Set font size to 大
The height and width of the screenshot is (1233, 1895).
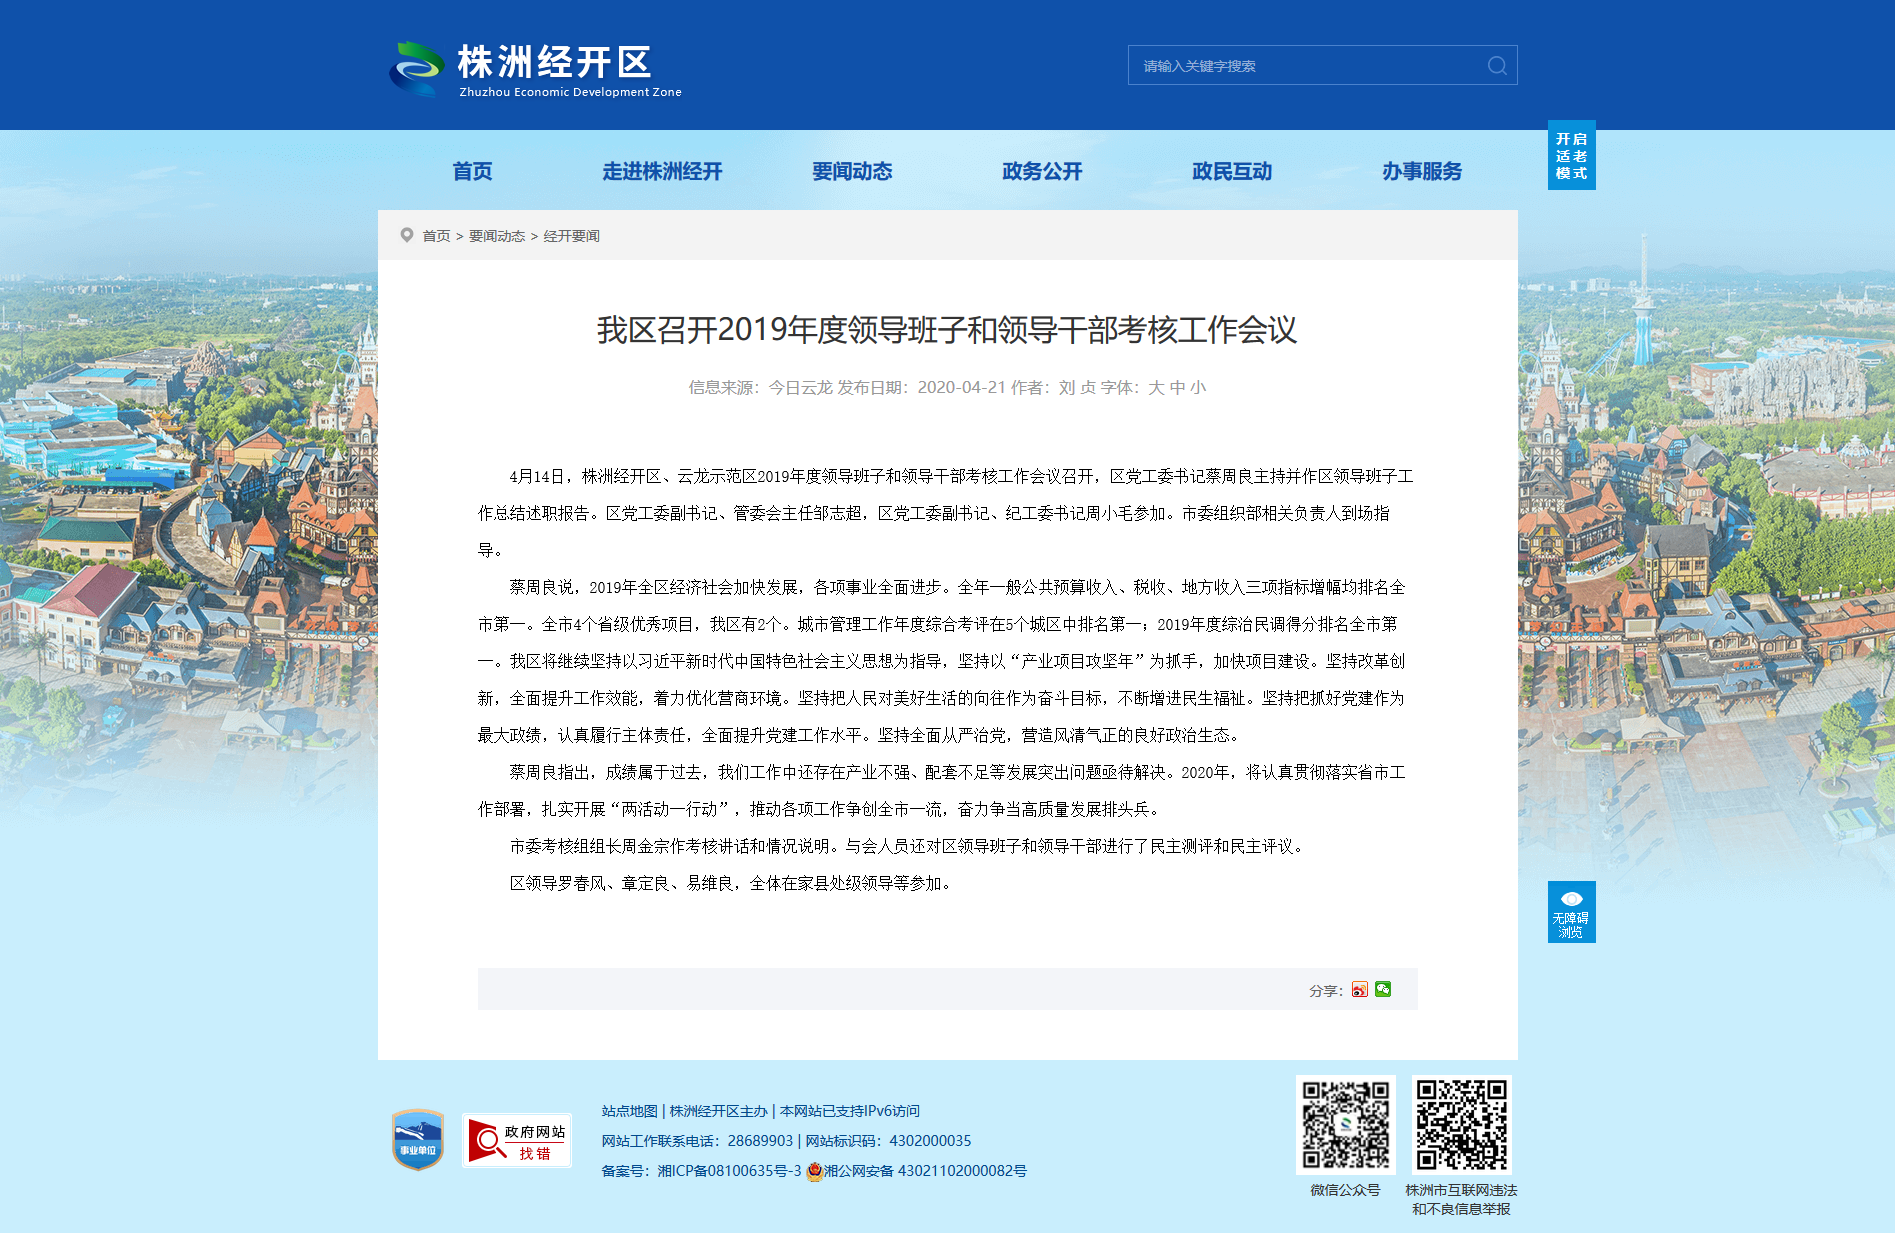click(1156, 388)
